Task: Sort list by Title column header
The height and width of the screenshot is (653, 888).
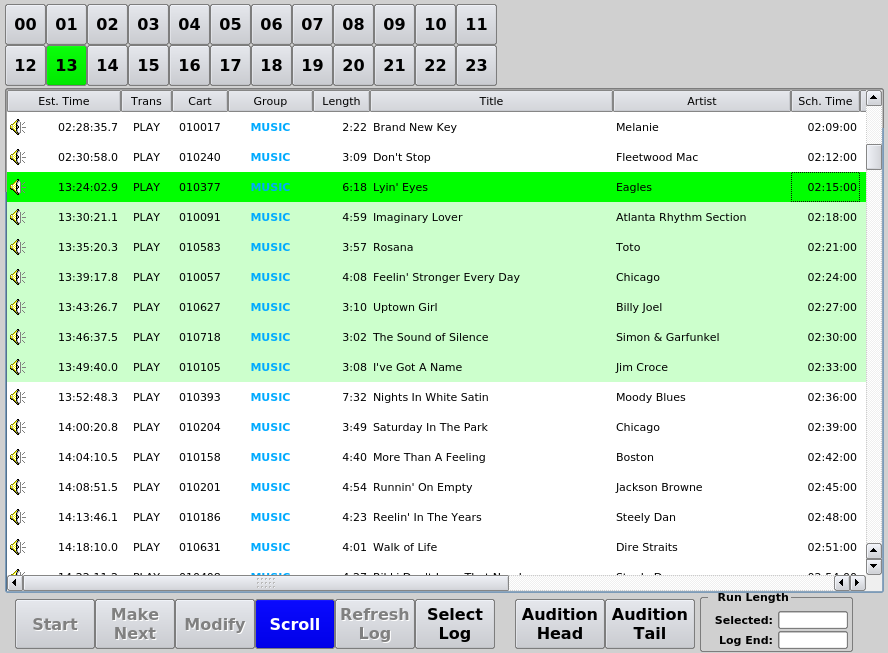Action: (491, 101)
